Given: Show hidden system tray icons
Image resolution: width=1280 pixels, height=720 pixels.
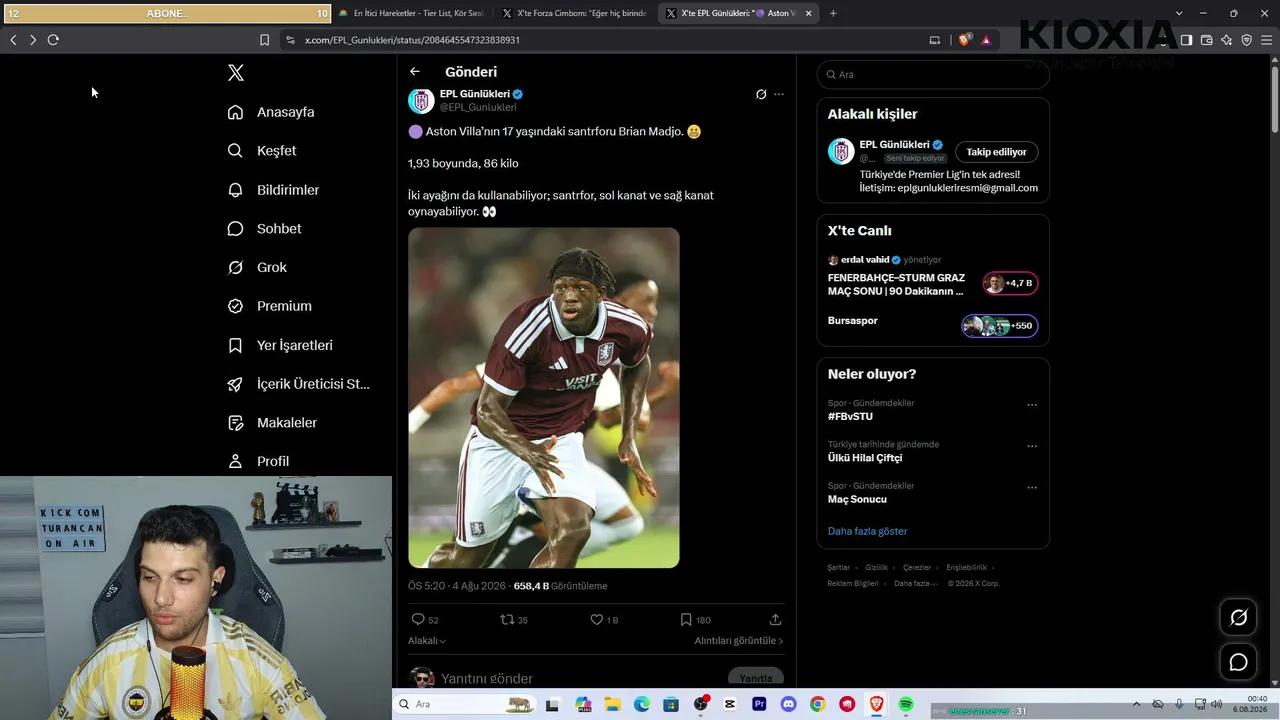Looking at the screenshot, I should coord(1136,704).
